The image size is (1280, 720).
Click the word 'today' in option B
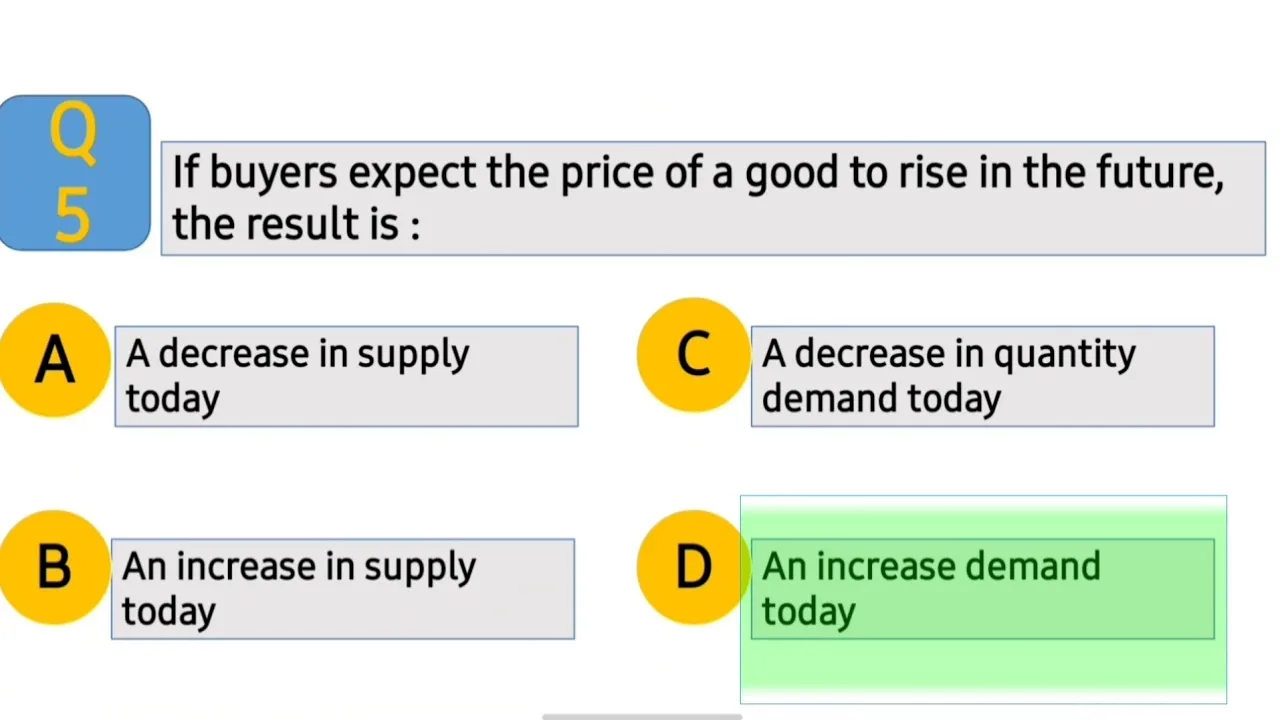[168, 612]
